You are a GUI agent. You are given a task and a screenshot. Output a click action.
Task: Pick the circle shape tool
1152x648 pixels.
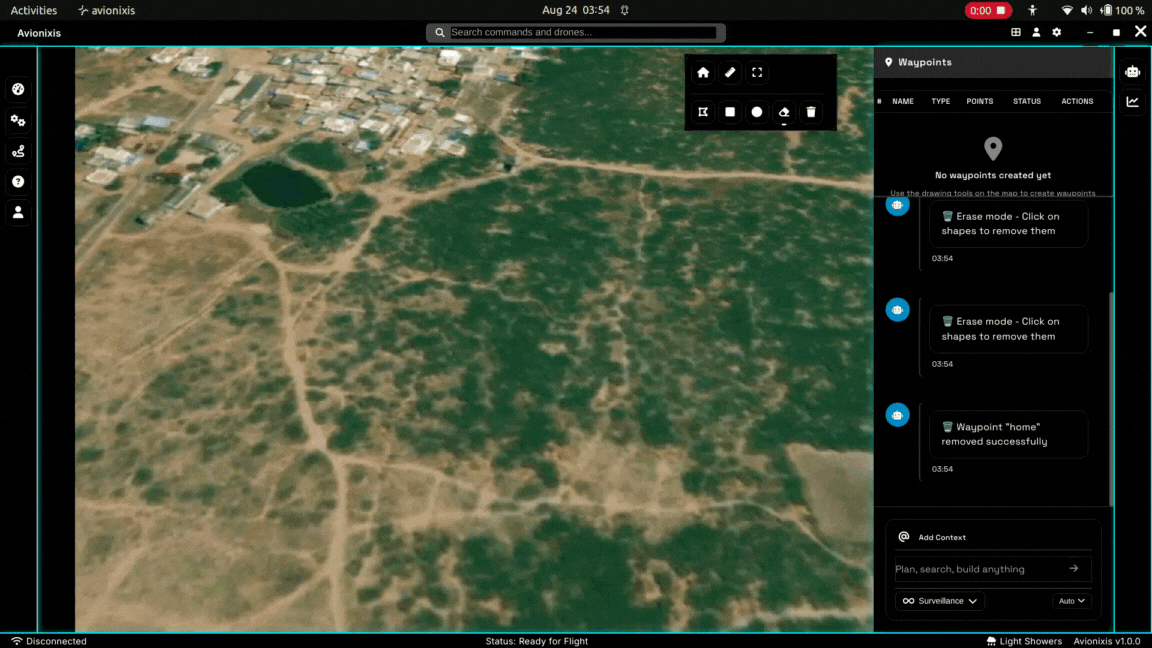pos(757,112)
